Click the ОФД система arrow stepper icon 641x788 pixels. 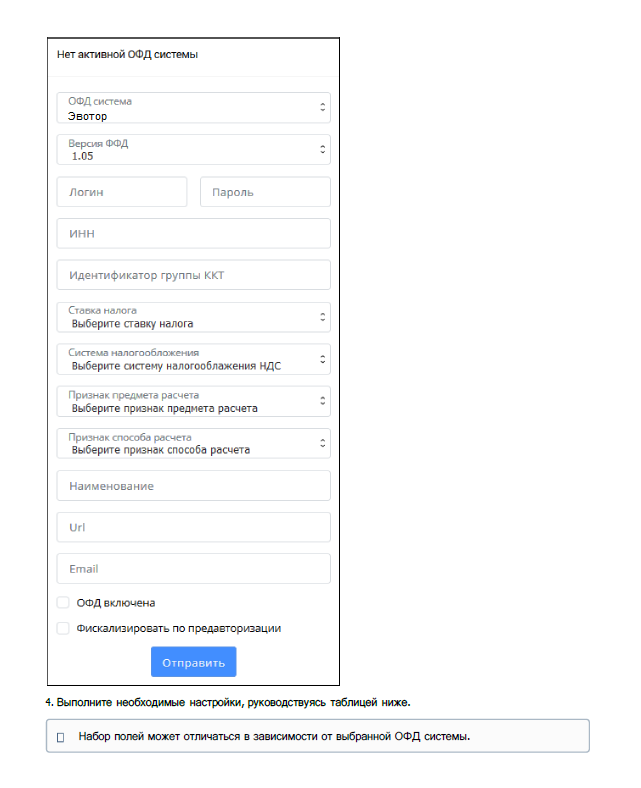click(322, 108)
